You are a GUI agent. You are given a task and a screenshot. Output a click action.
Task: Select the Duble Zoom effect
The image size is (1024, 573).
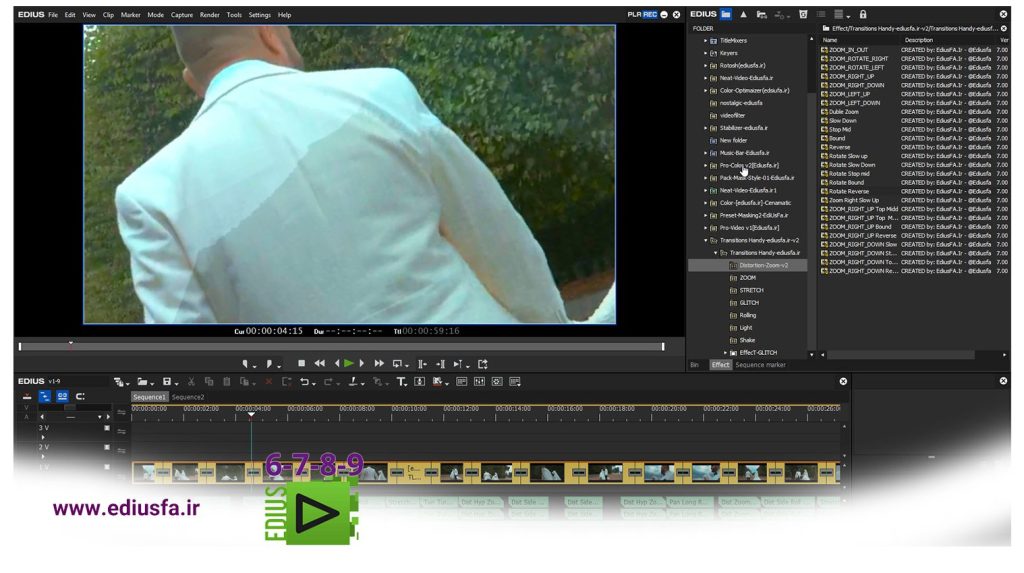[844, 112]
